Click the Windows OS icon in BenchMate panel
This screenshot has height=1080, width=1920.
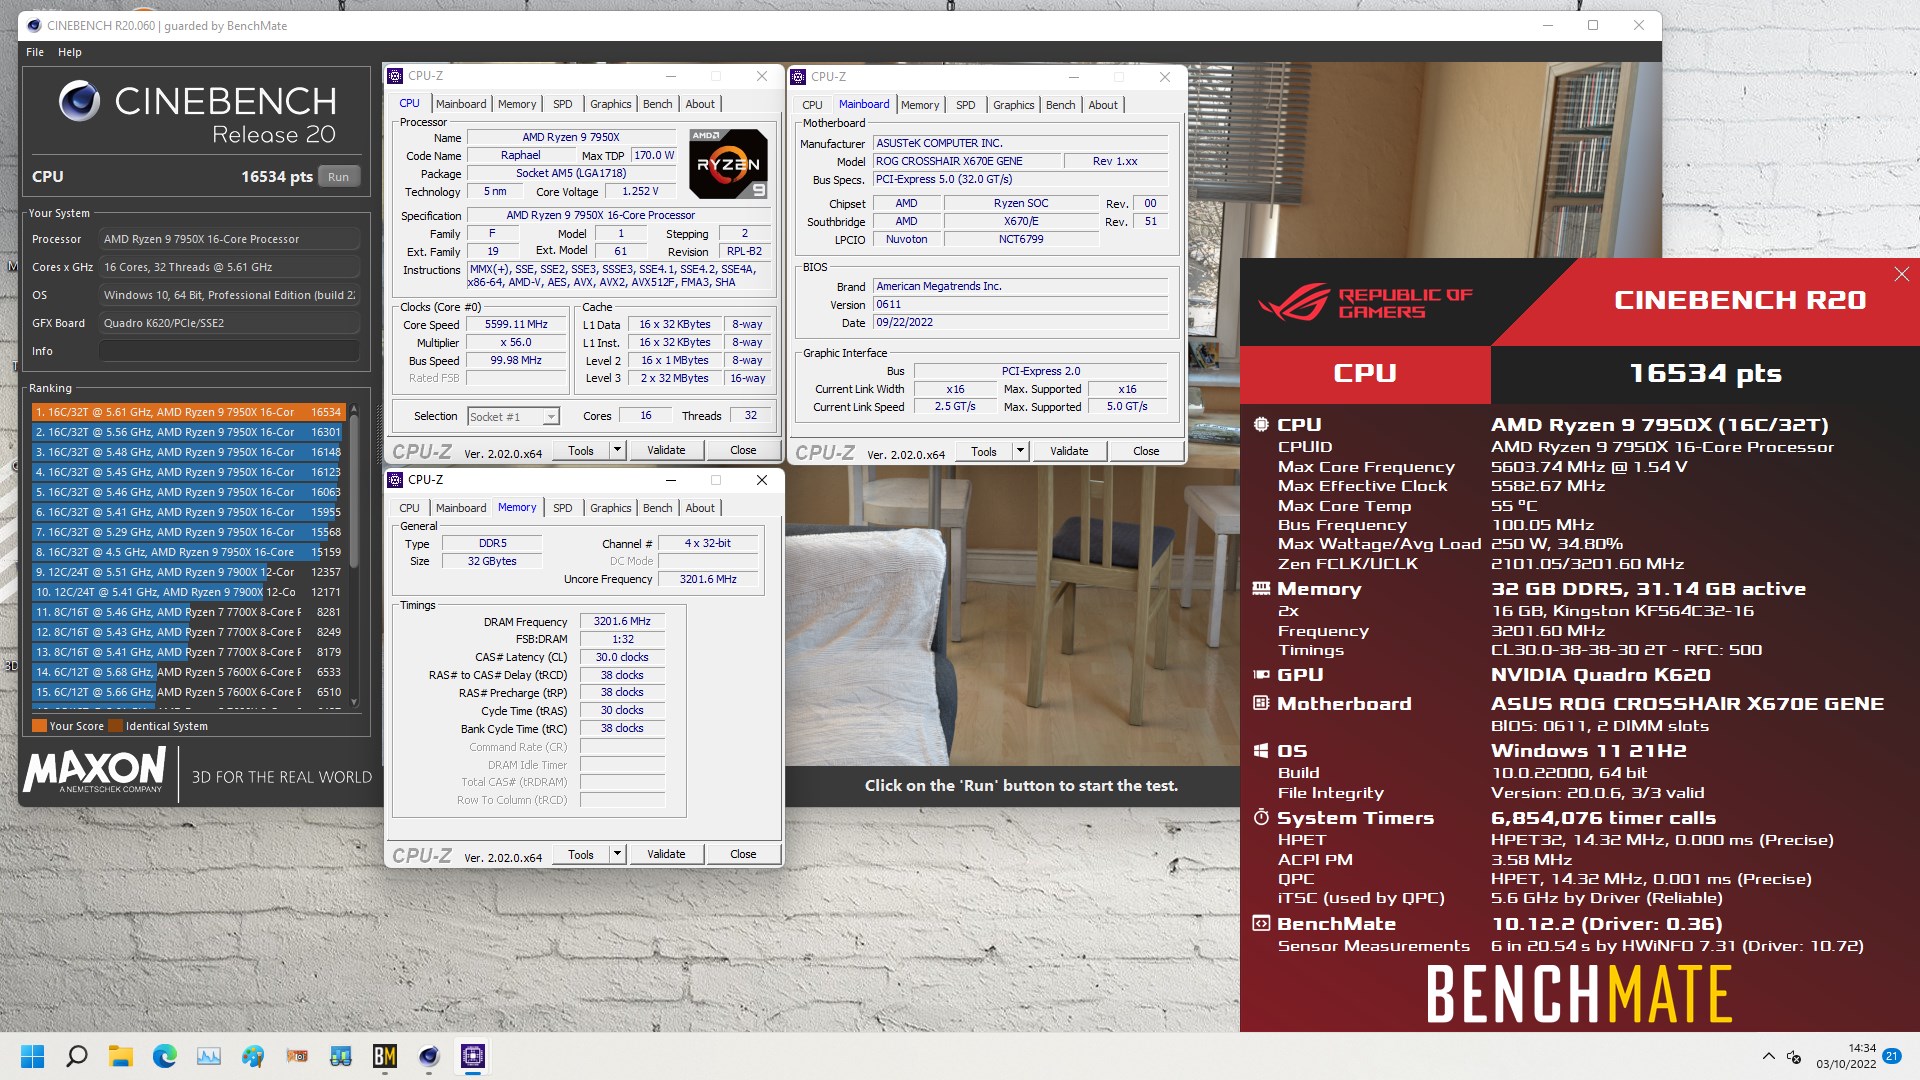1261,751
